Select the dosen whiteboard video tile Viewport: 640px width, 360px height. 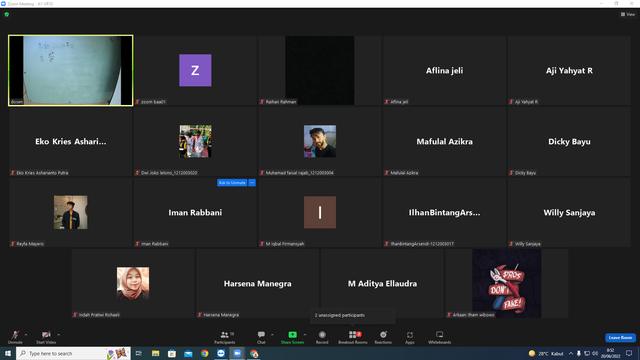pyautogui.click(x=71, y=70)
